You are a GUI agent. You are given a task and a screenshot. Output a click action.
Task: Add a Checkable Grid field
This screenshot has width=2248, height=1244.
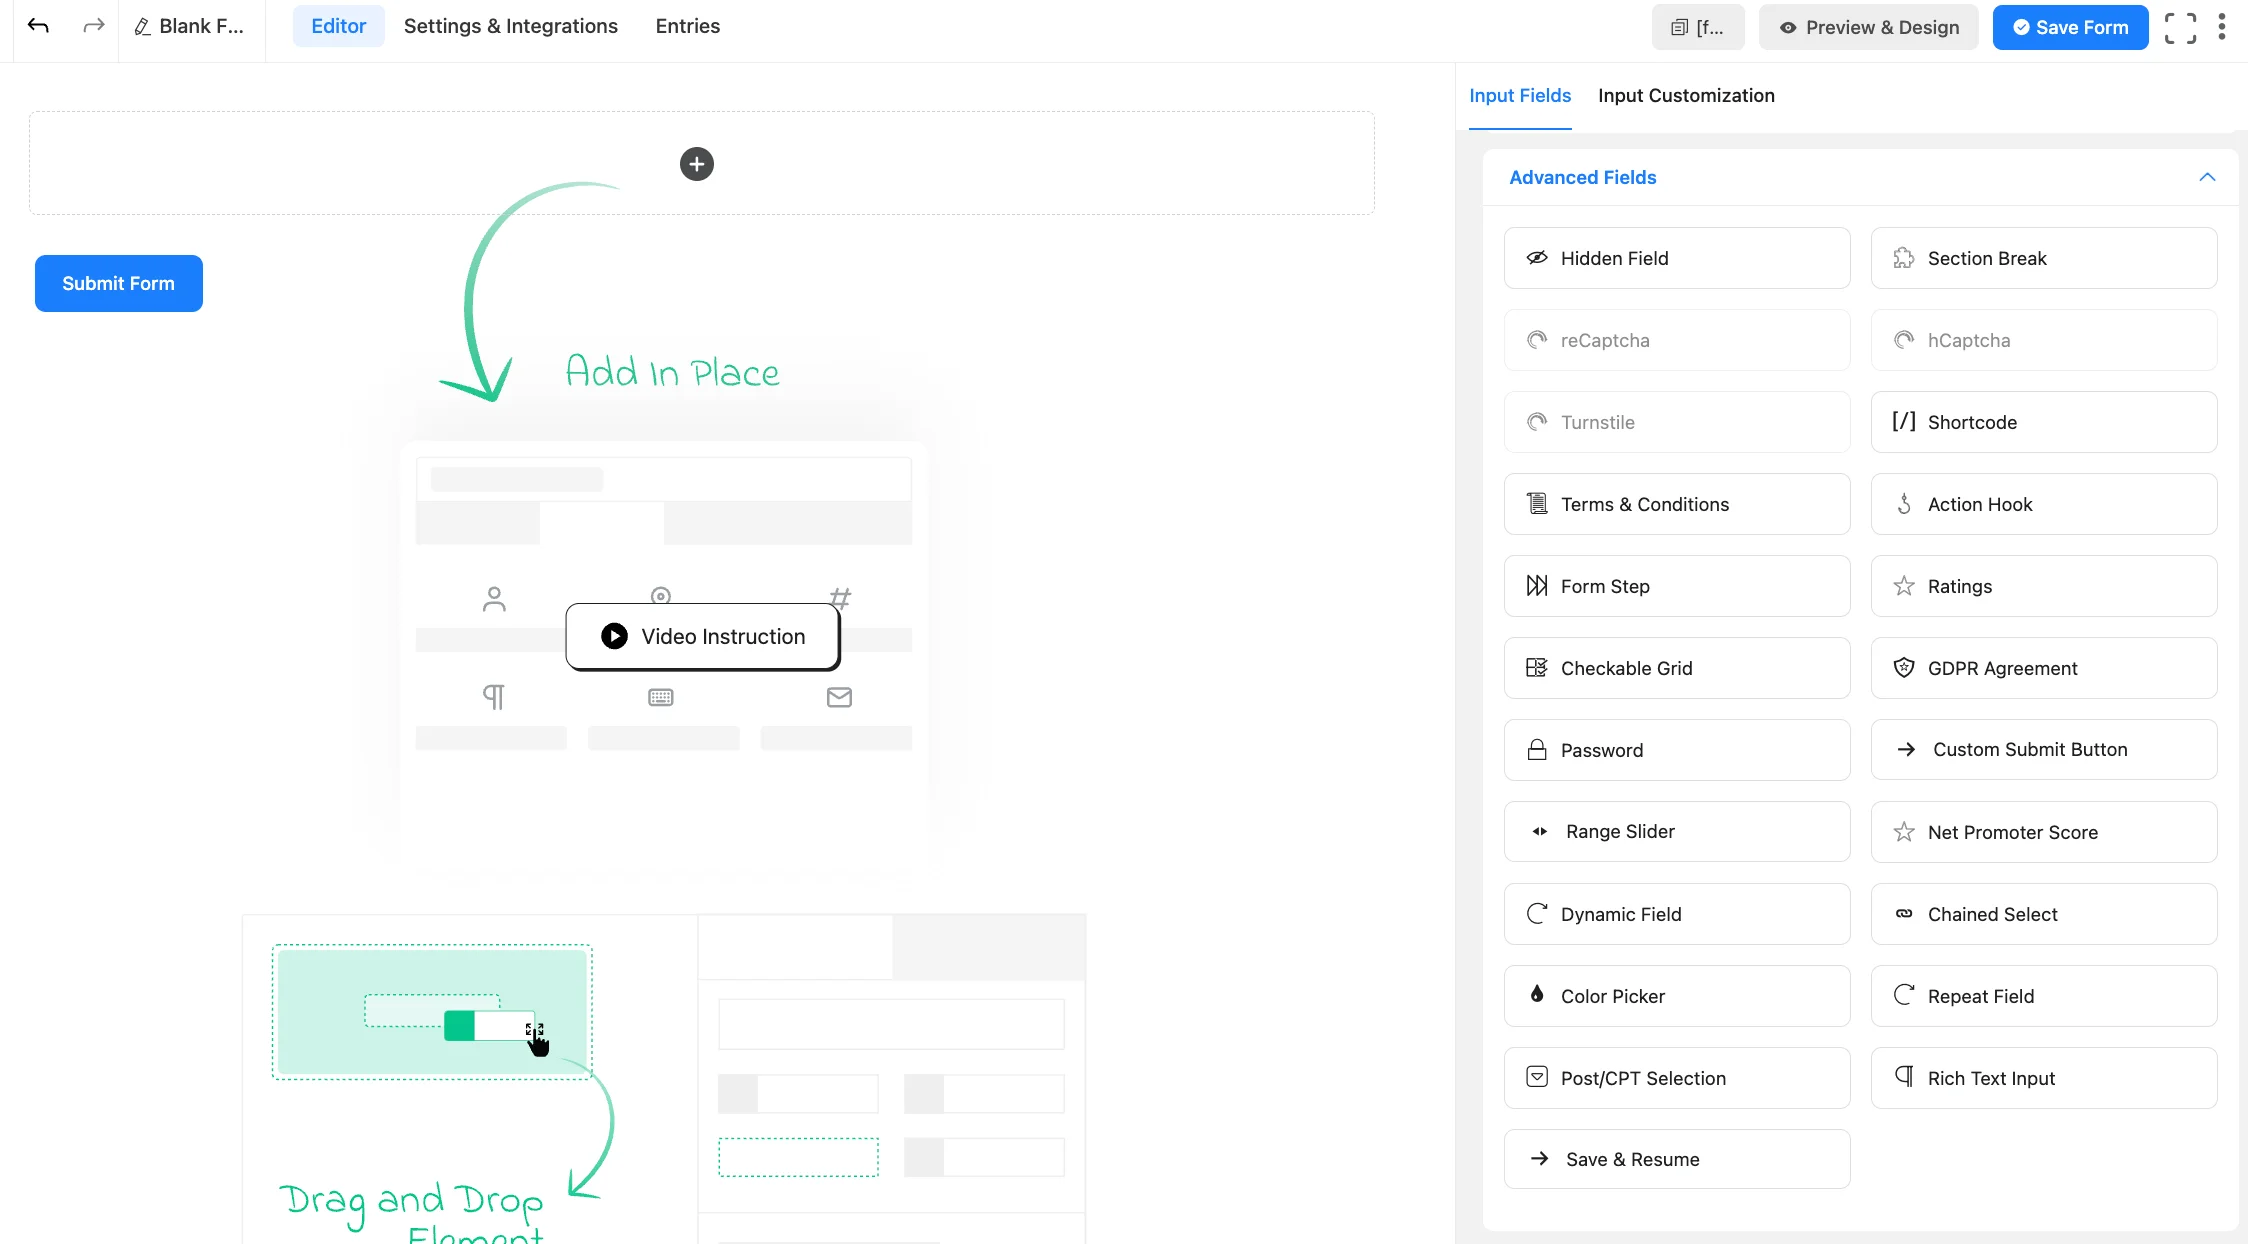1677,668
